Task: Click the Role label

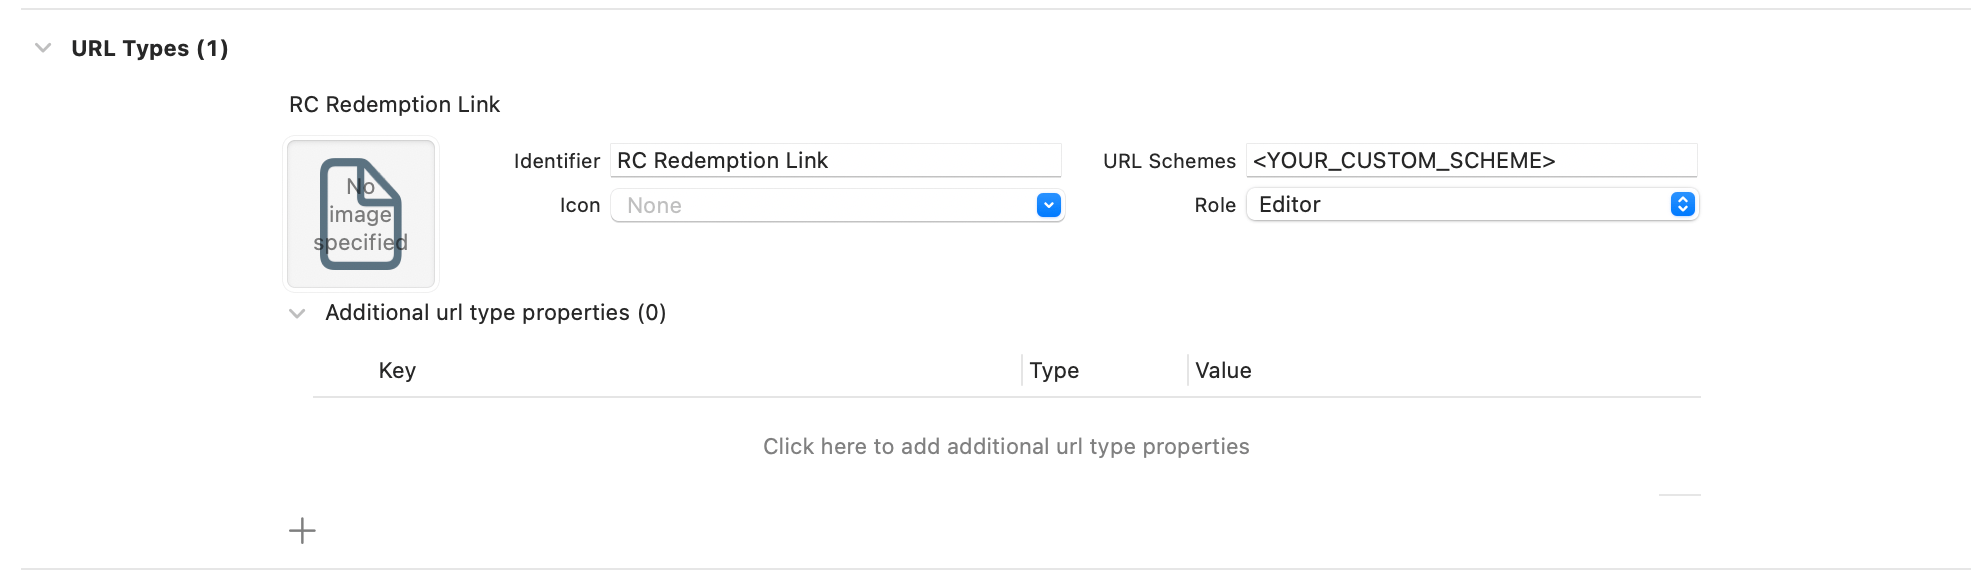Action: click(x=1215, y=205)
